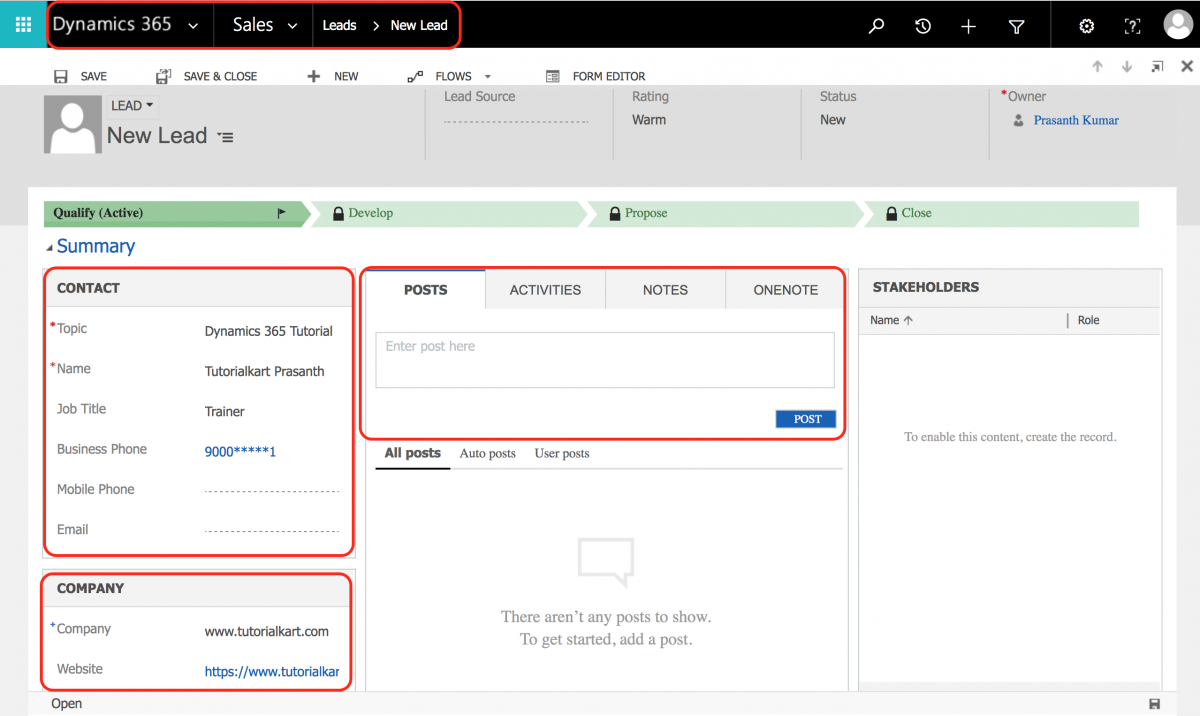Open settings gear icon
The width and height of the screenshot is (1200, 716).
click(x=1087, y=26)
